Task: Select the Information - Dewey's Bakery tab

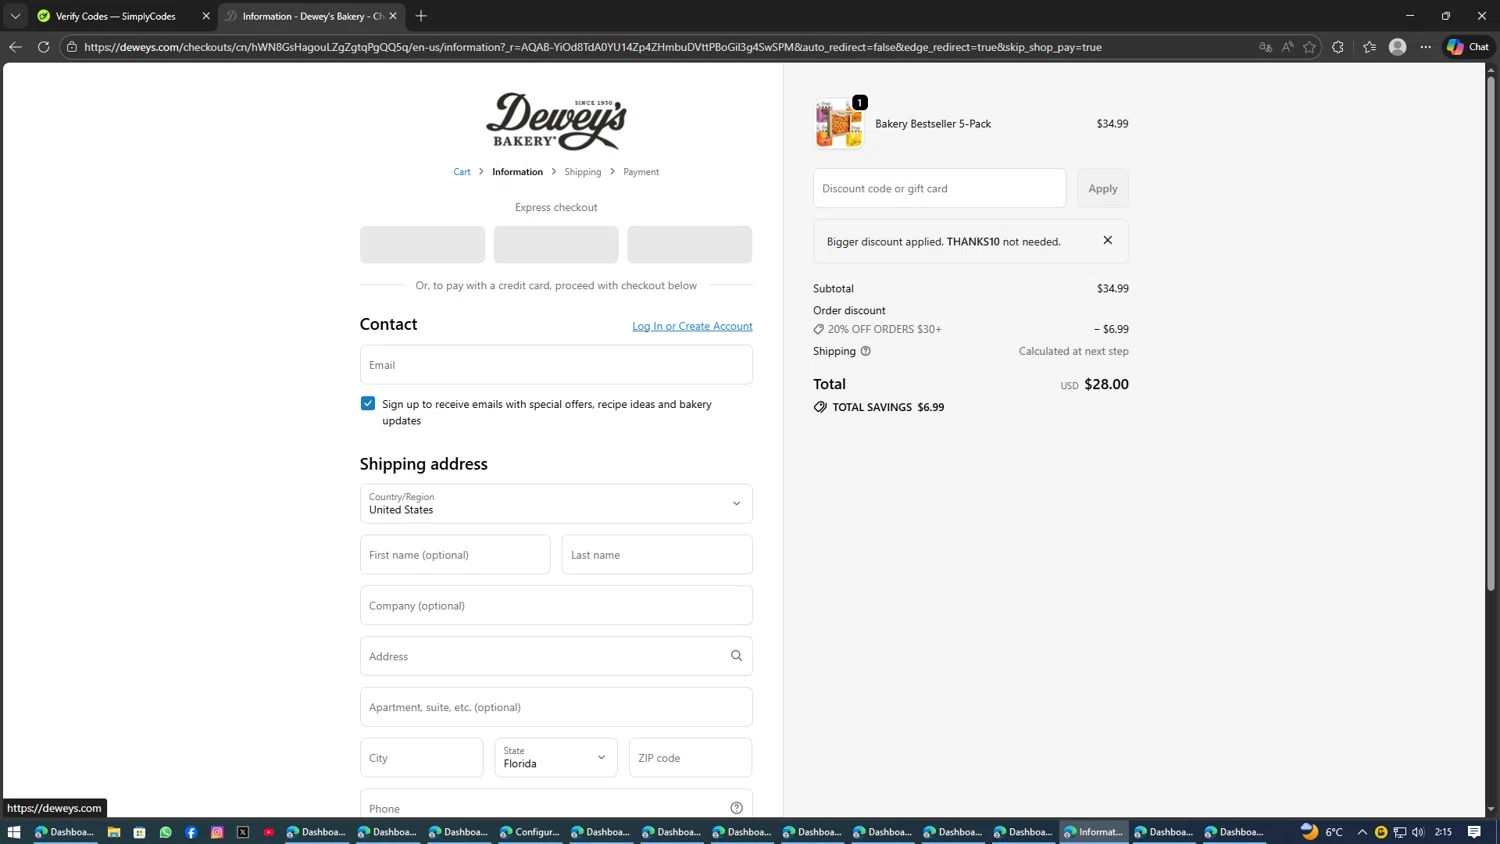Action: [311, 16]
